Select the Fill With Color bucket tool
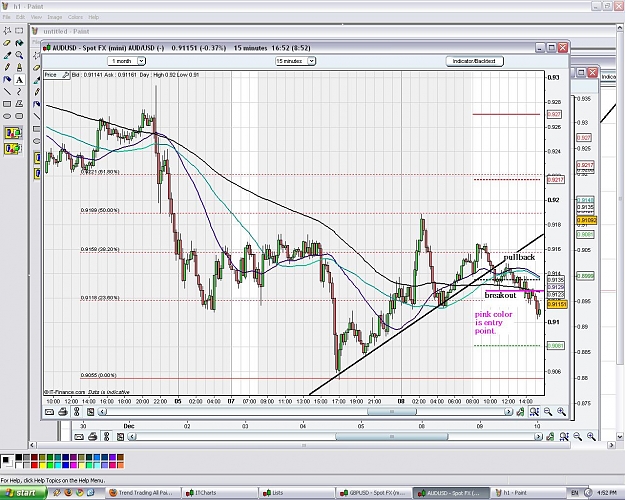625x500 pixels. [x=19, y=43]
